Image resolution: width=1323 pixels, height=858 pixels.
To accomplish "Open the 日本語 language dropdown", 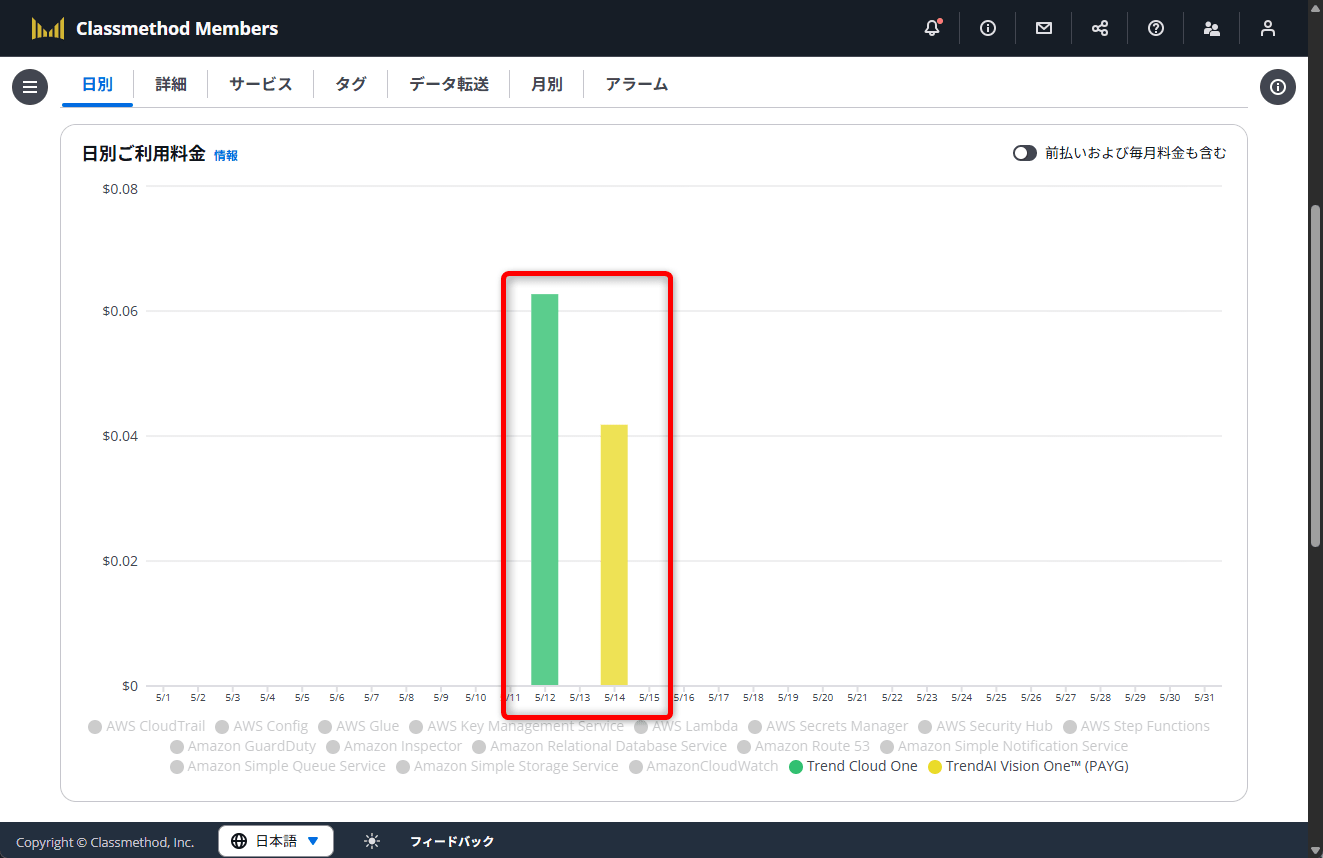I will [x=276, y=841].
